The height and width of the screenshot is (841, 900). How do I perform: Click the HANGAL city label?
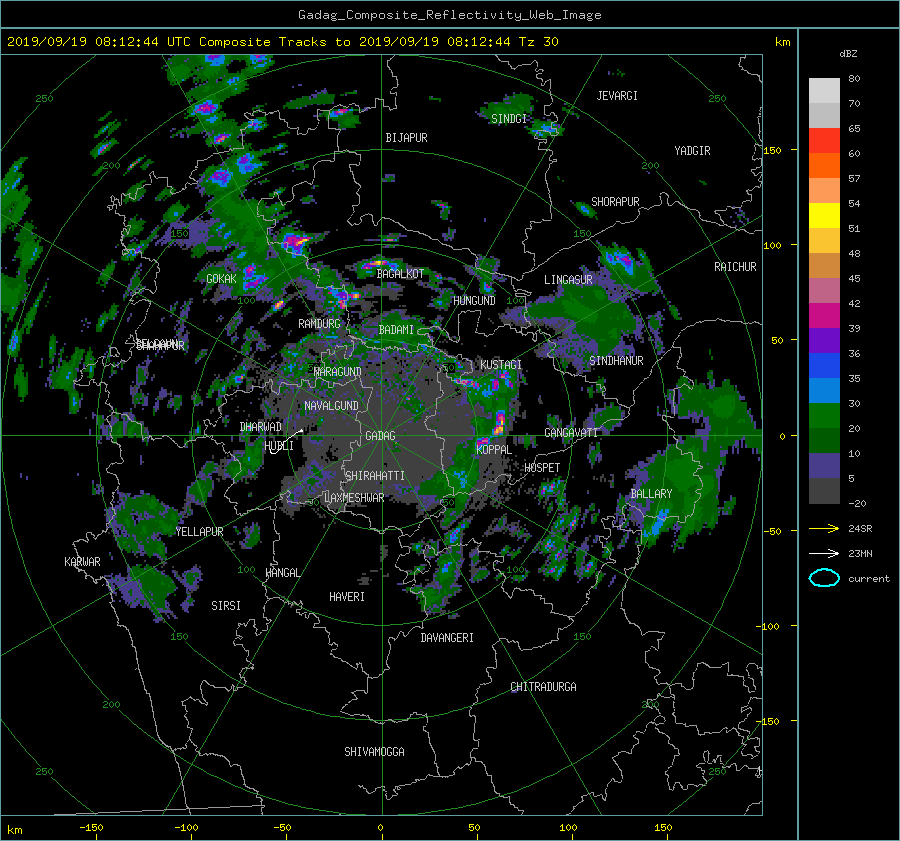(282, 573)
